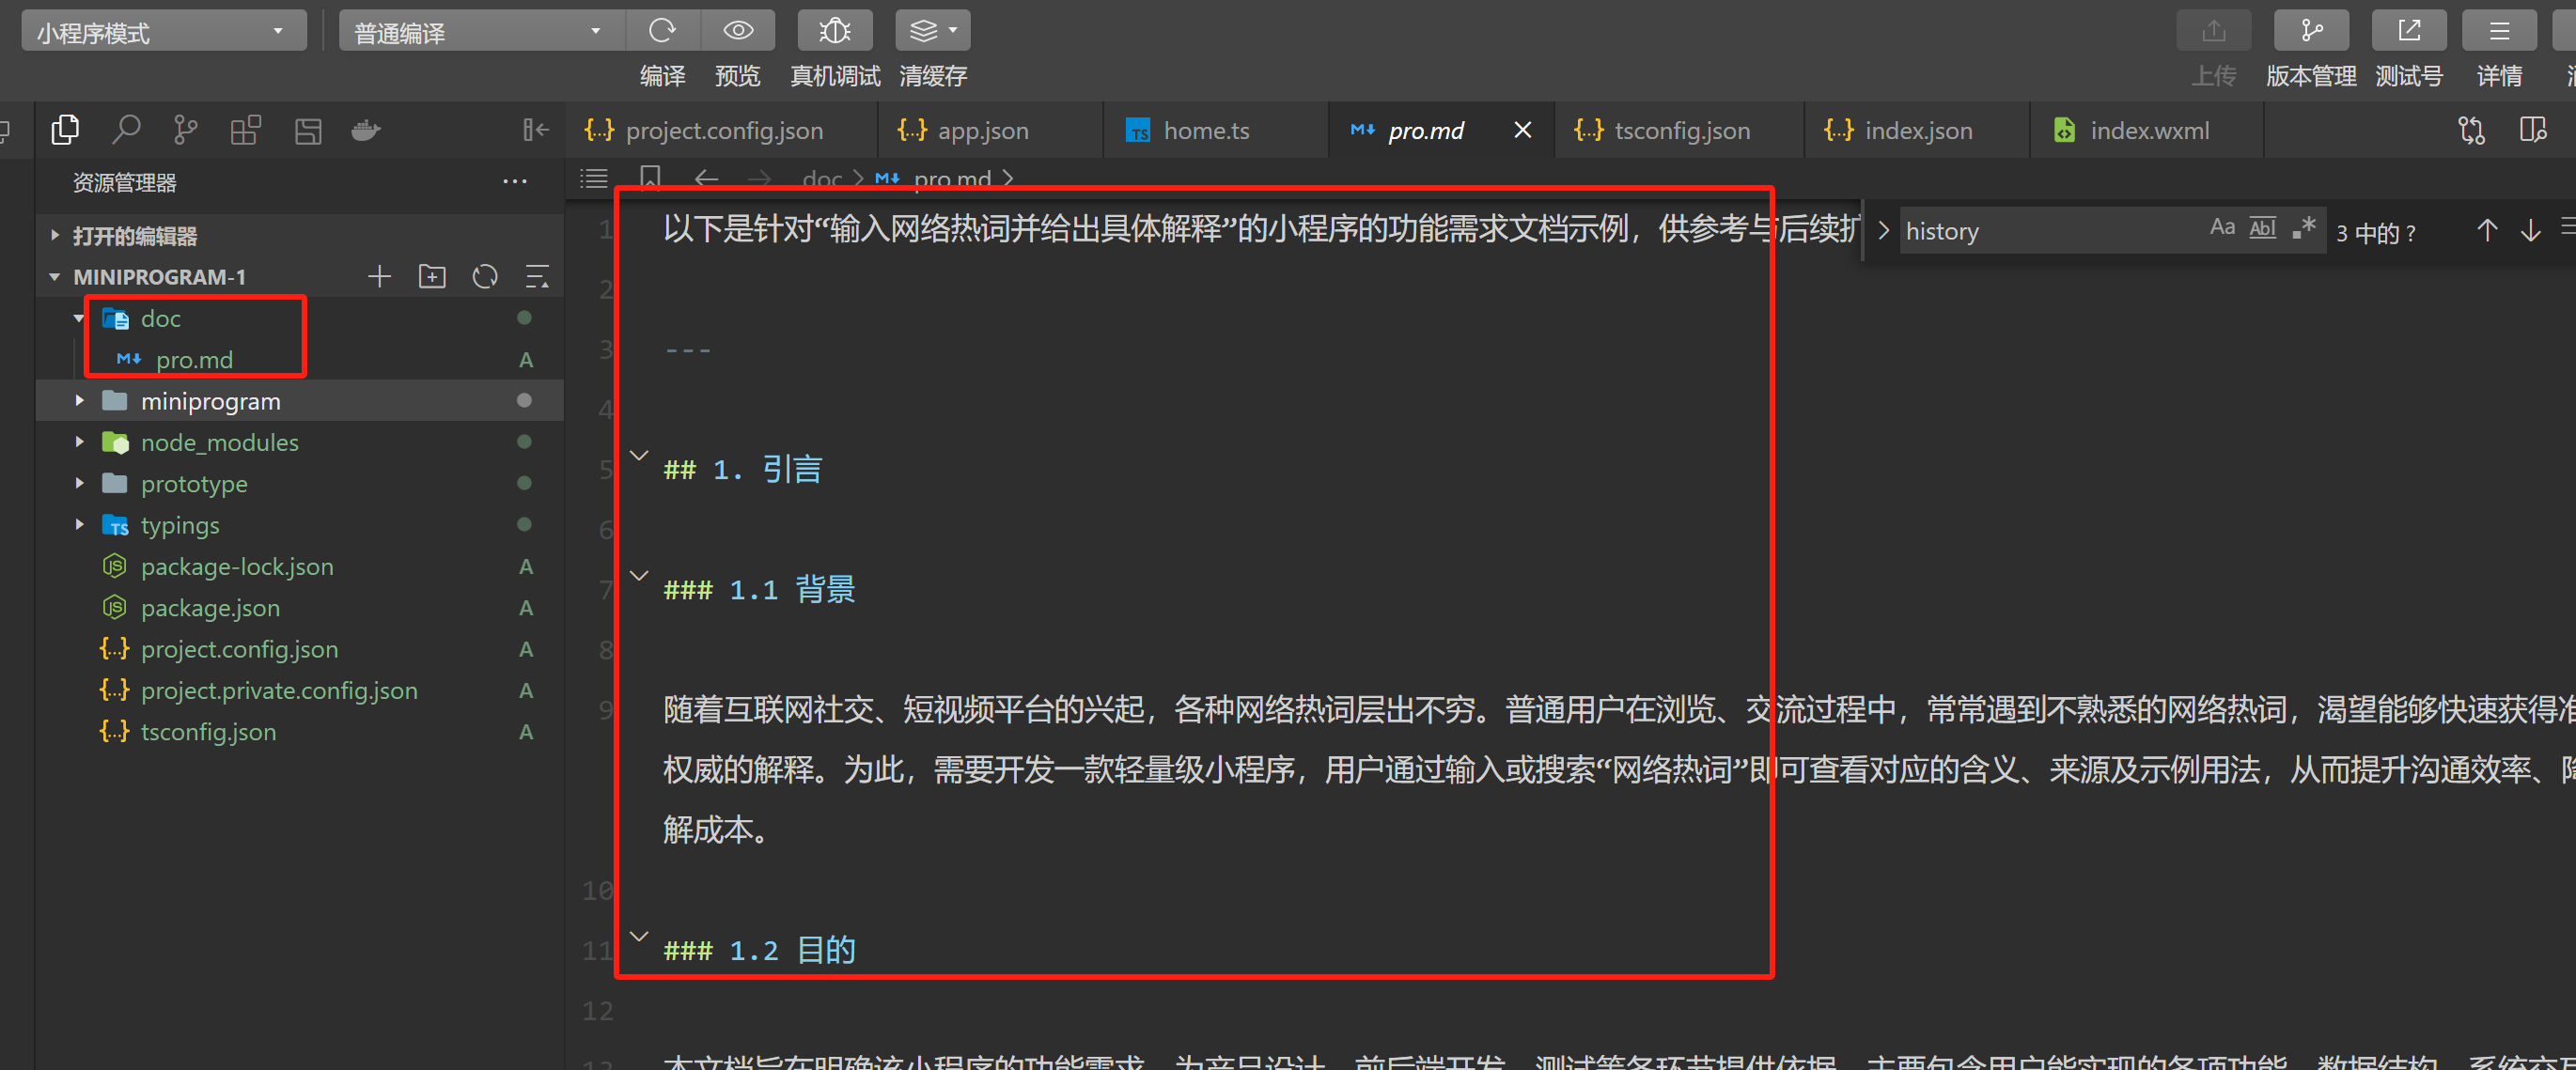Click new file plus icon in MINIPROGRAM-1
The width and height of the screenshot is (2576, 1070).
pos(379,277)
